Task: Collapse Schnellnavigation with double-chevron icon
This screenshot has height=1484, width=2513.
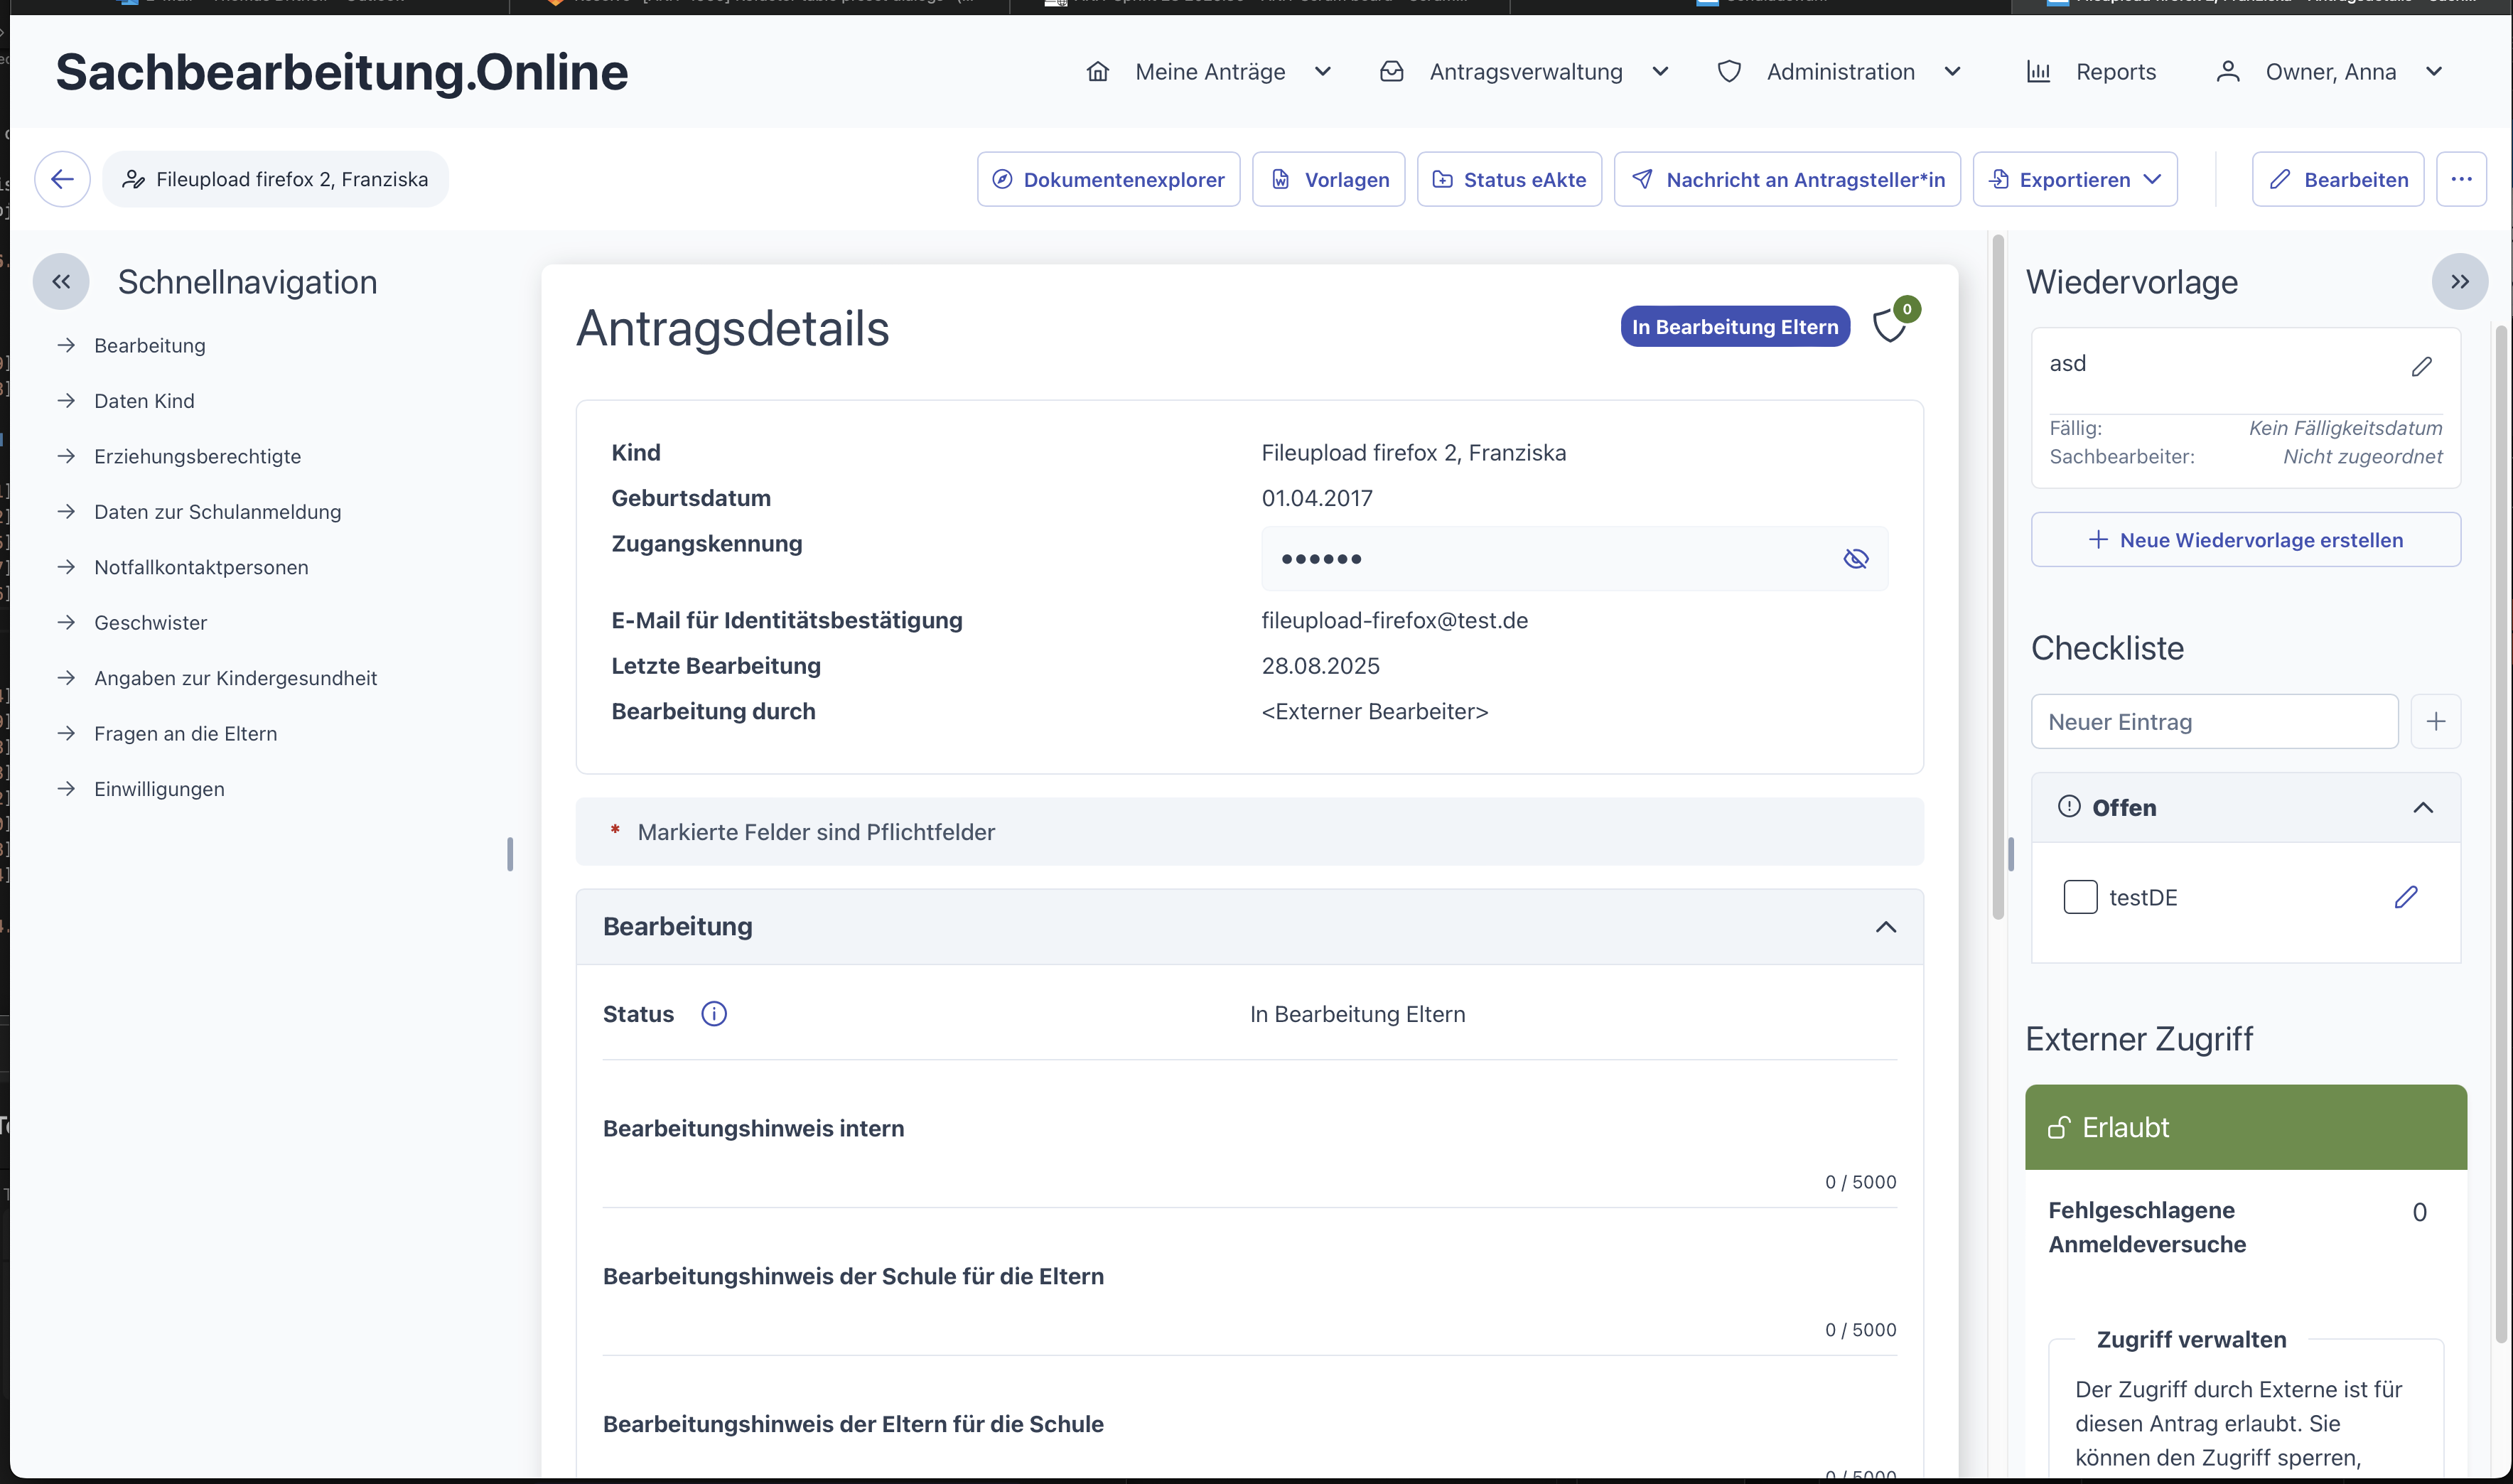Action: pos(61,282)
